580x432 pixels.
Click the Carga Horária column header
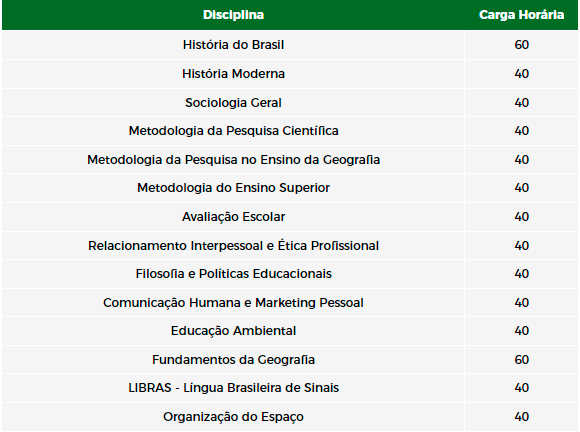(521, 15)
